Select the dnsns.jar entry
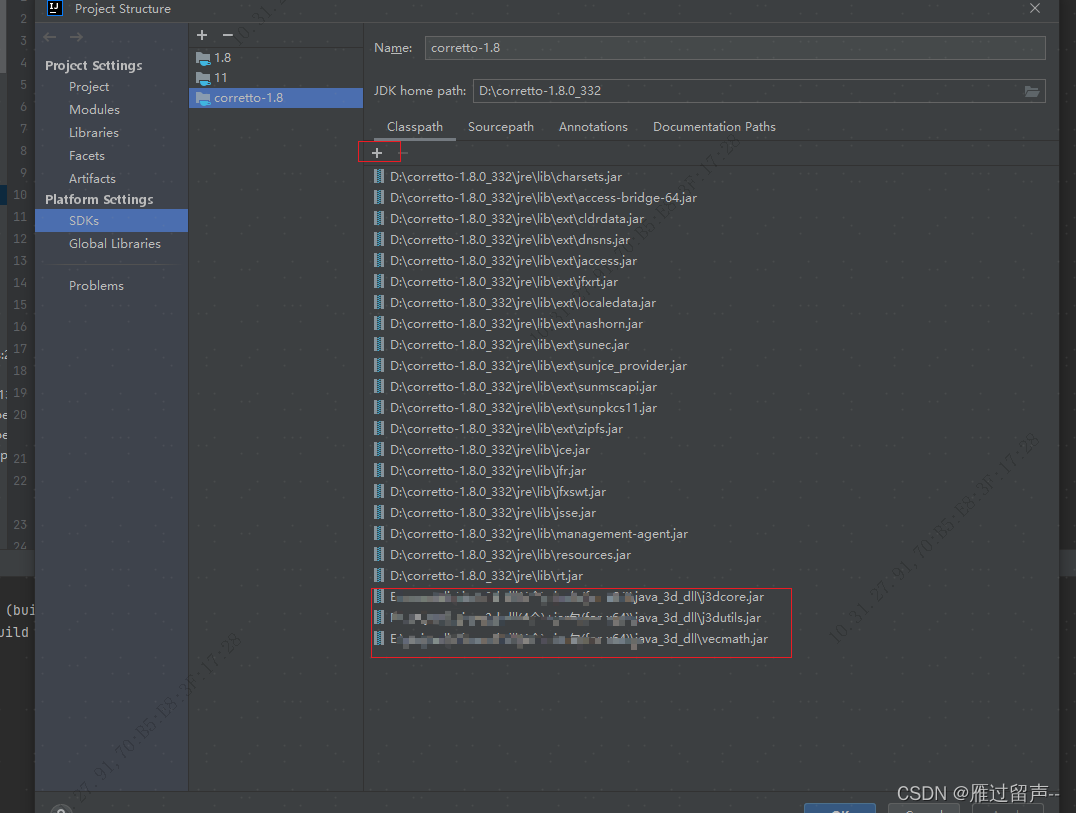The image size is (1076, 813). point(711,239)
